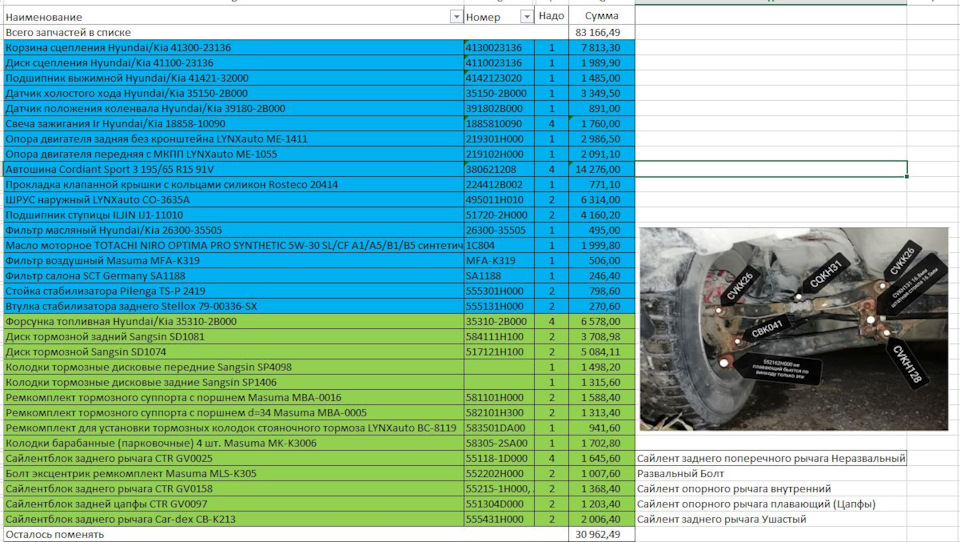Open the Номер column filter dropdown
Screen dimensions: 960x542
point(527,17)
